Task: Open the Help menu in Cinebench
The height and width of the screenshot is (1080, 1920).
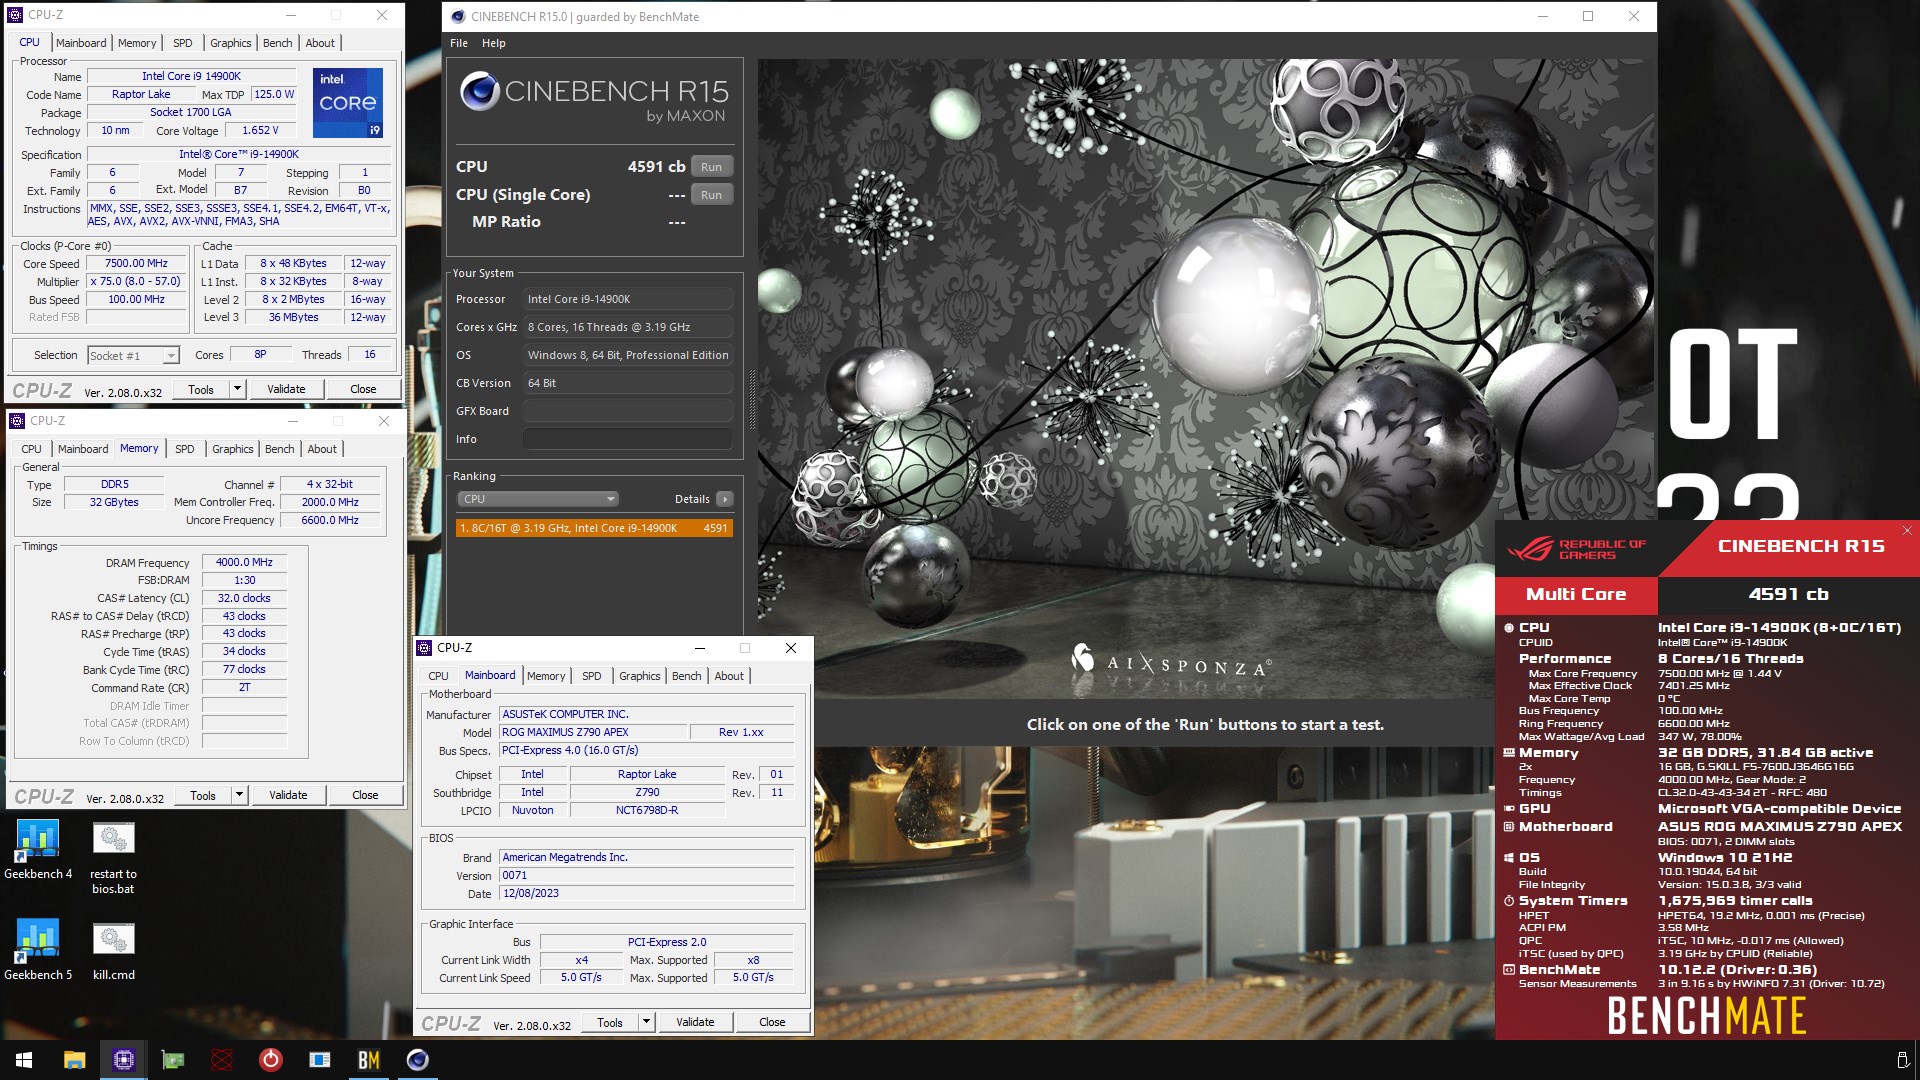Action: click(x=494, y=43)
